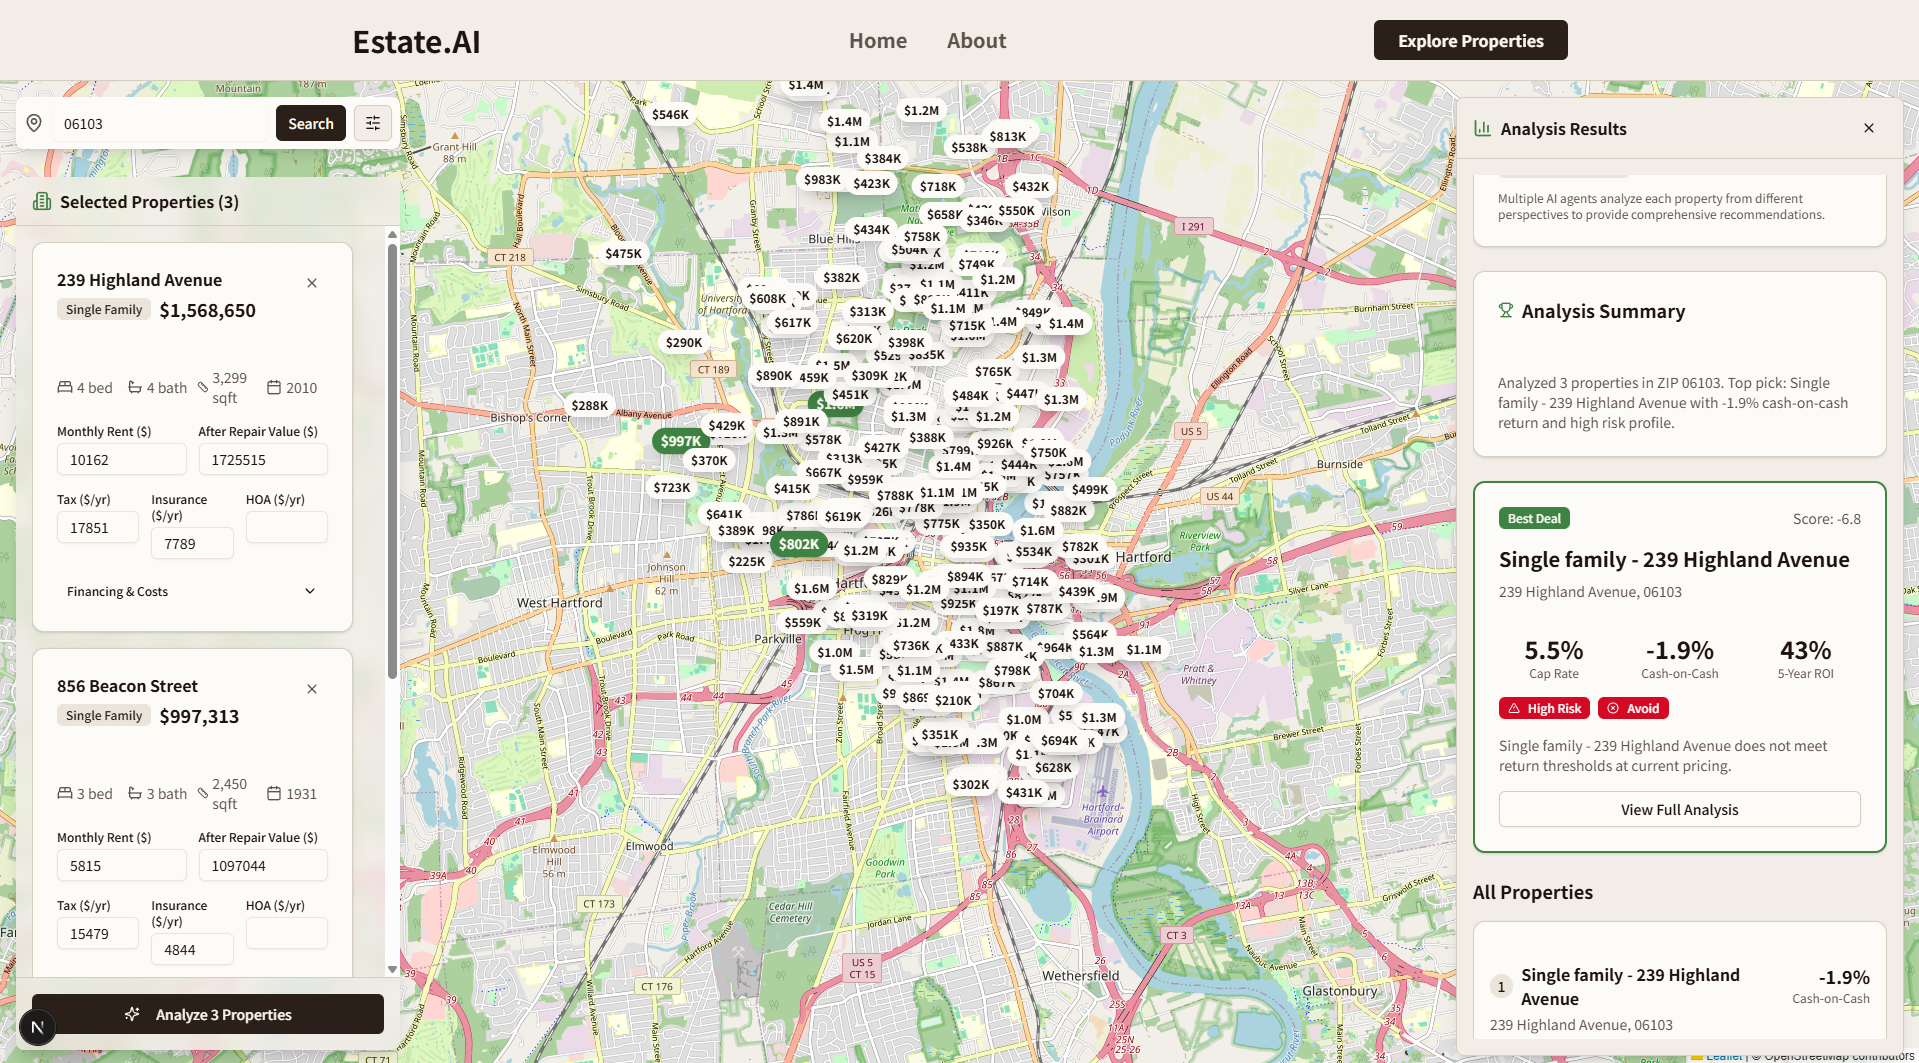Select the $290K map price marker

click(684, 343)
